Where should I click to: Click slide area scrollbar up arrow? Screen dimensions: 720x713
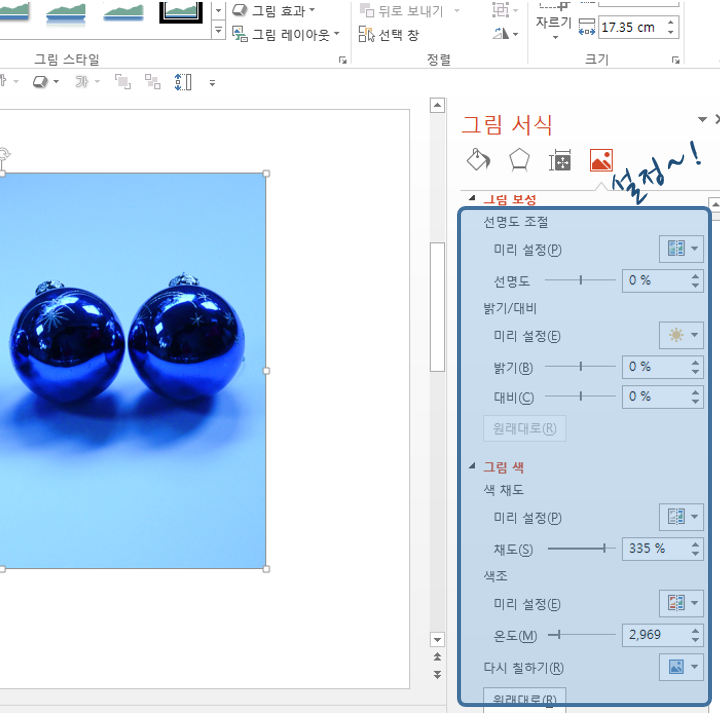pyautogui.click(x=437, y=106)
